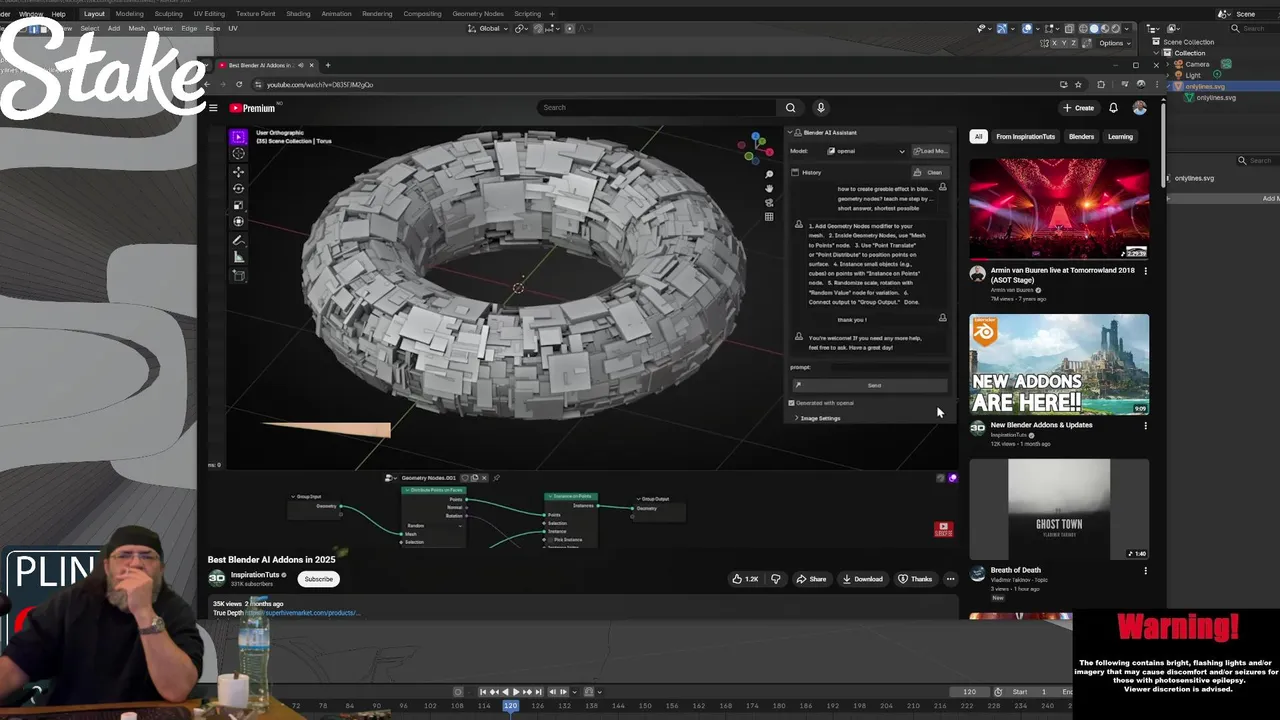This screenshot has height=720, width=1280.
Task: Switch to Geometry Nodes workspace tab
Action: tap(478, 14)
